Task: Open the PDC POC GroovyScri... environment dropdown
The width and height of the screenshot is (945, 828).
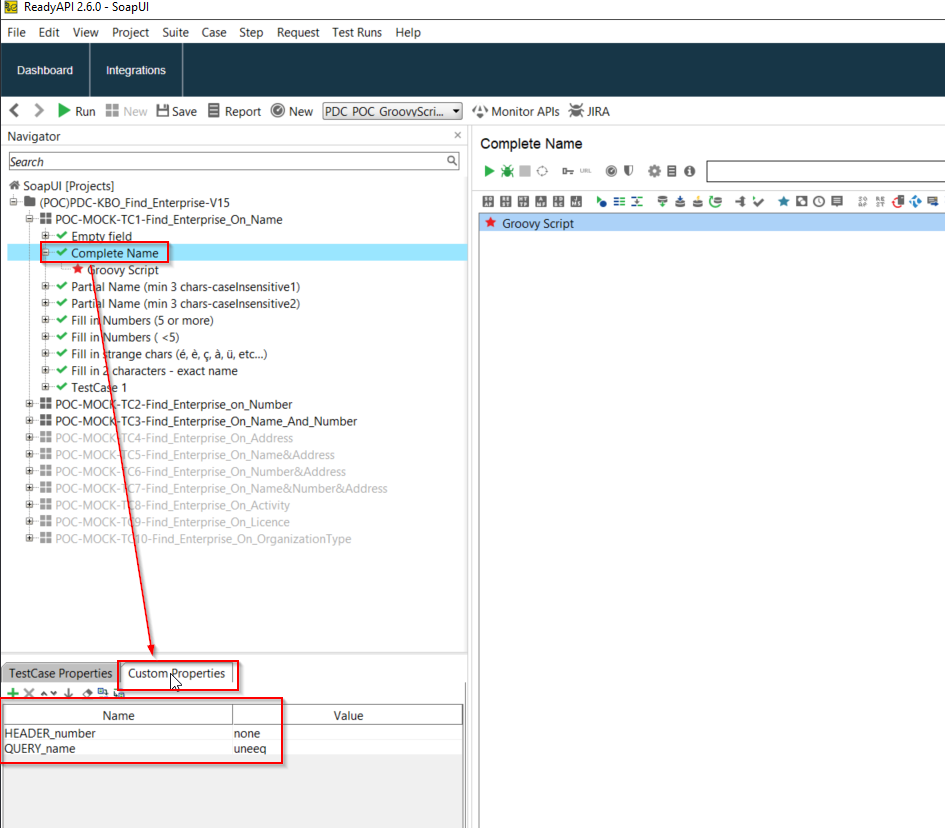Action: tap(392, 111)
